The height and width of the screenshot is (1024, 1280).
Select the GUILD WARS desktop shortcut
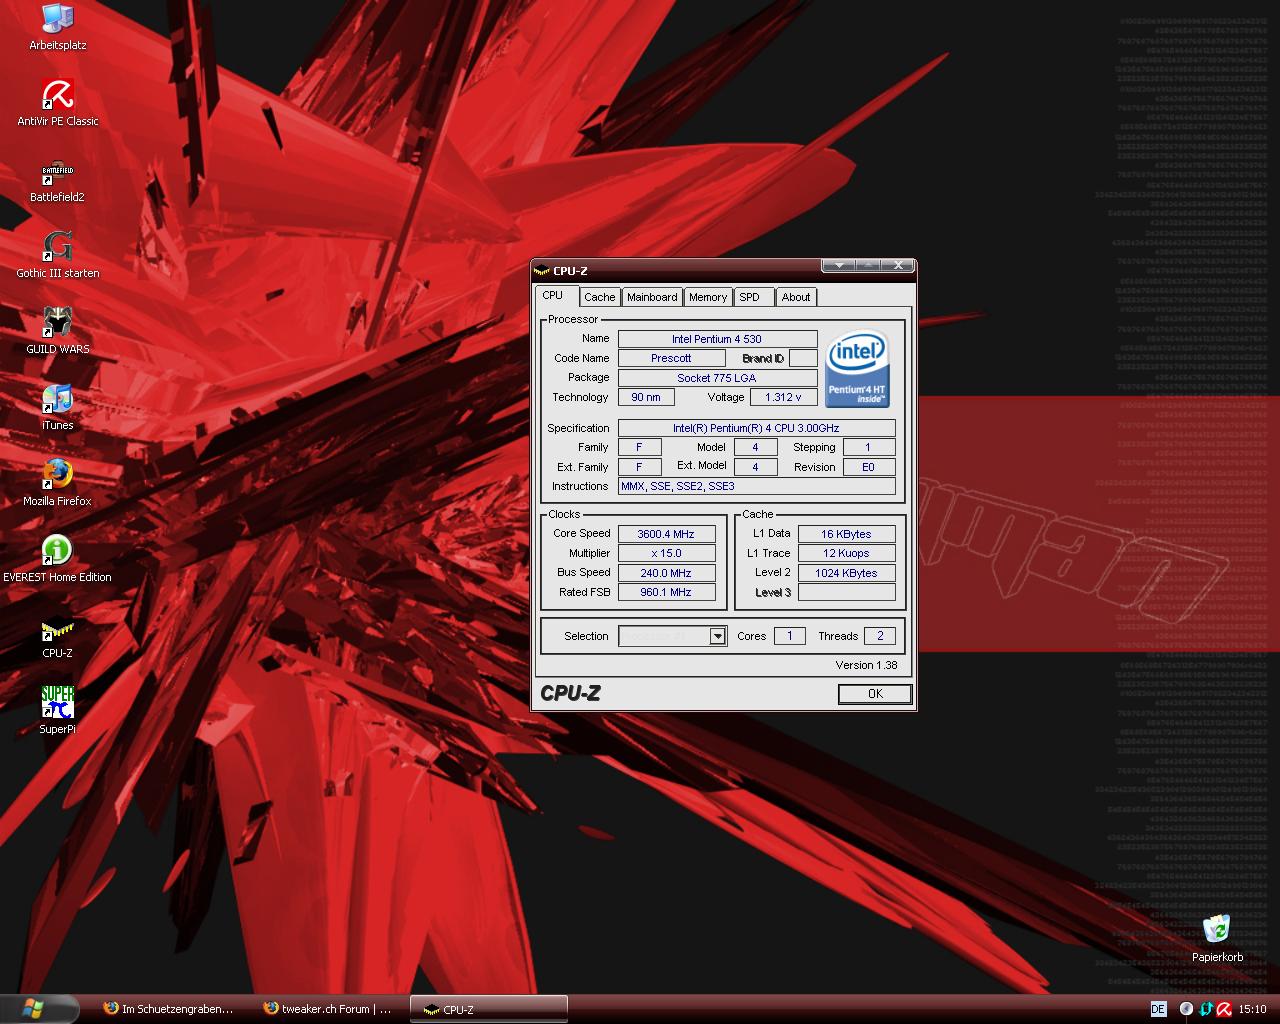click(x=57, y=324)
